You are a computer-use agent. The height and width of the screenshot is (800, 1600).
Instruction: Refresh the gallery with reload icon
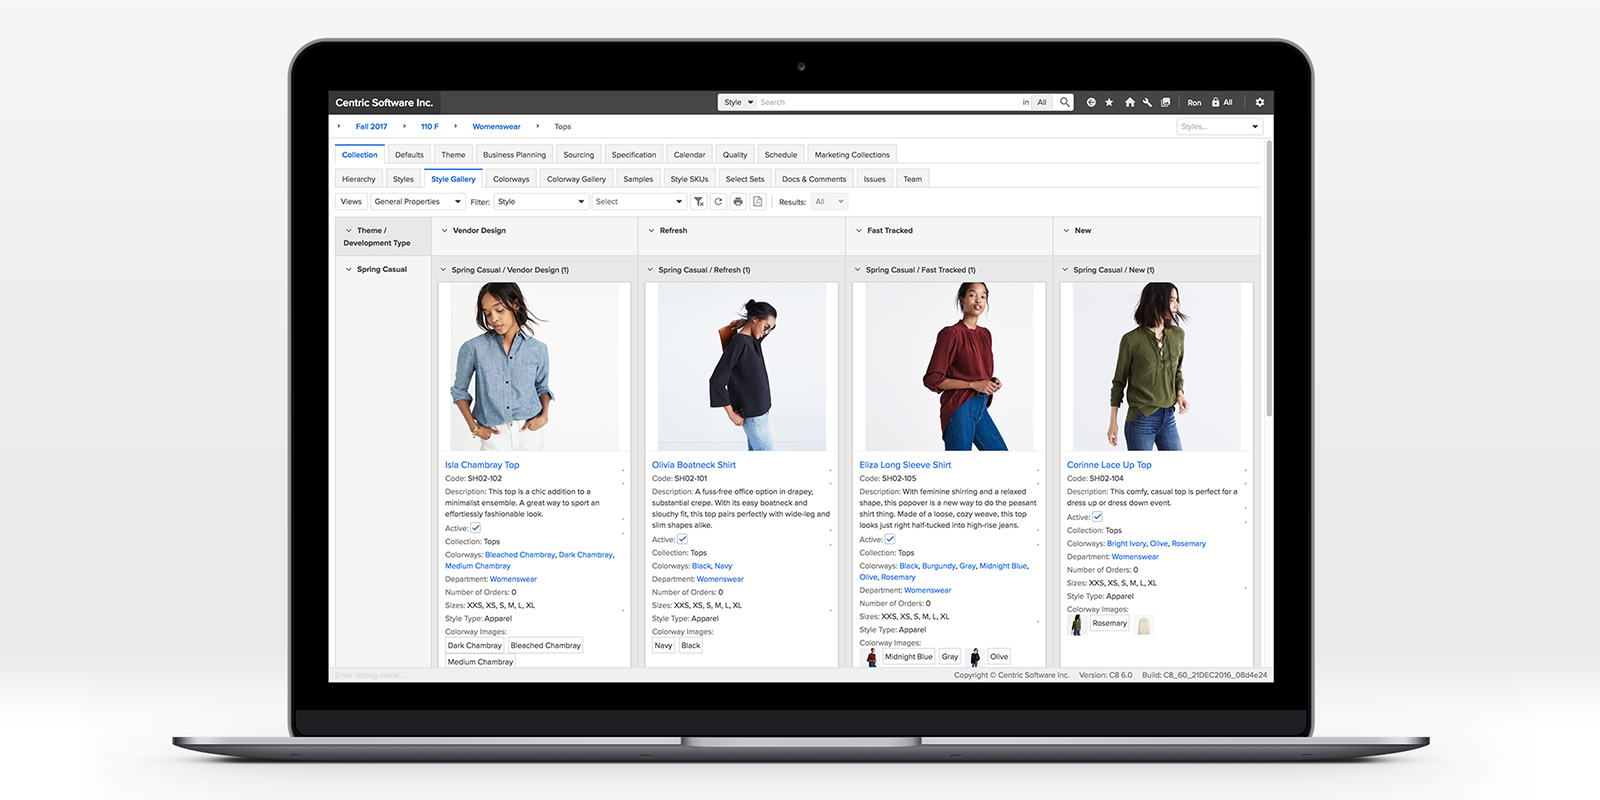[x=718, y=202]
